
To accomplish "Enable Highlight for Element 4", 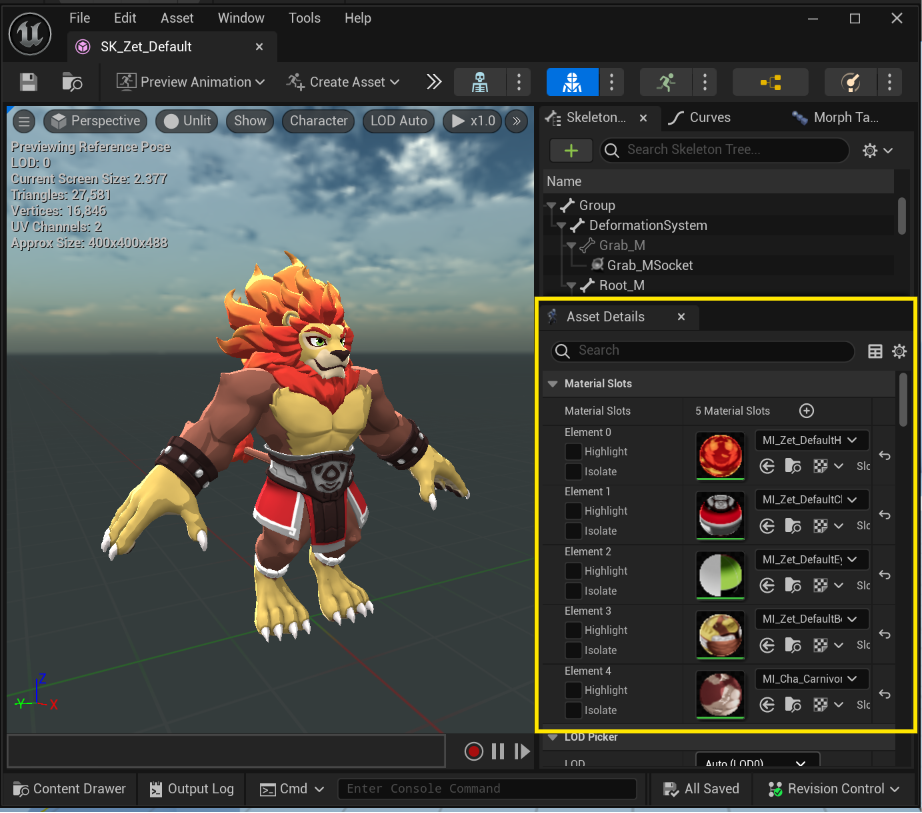I will coord(573,690).
